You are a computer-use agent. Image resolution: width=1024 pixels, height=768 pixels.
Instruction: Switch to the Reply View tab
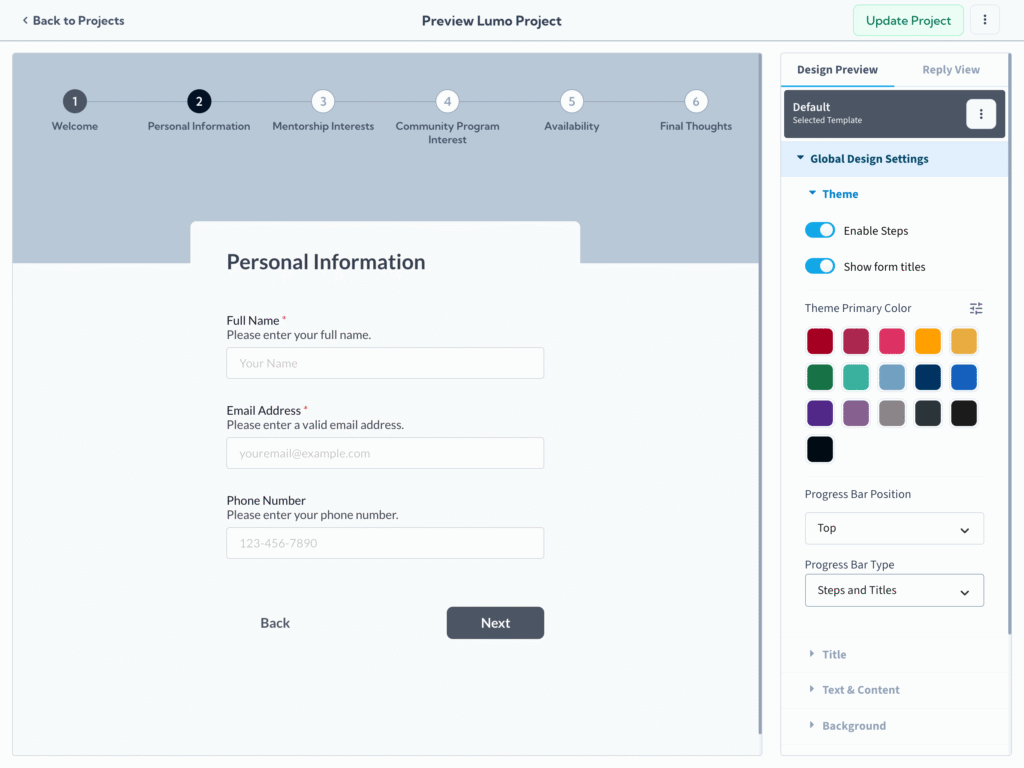coord(951,70)
